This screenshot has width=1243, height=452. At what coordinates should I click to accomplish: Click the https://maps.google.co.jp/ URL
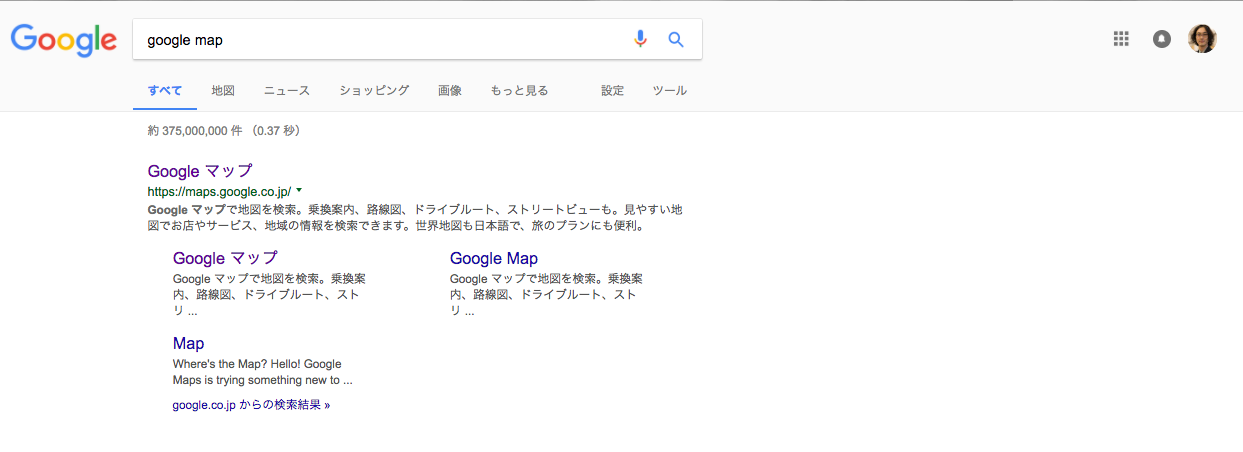219,191
